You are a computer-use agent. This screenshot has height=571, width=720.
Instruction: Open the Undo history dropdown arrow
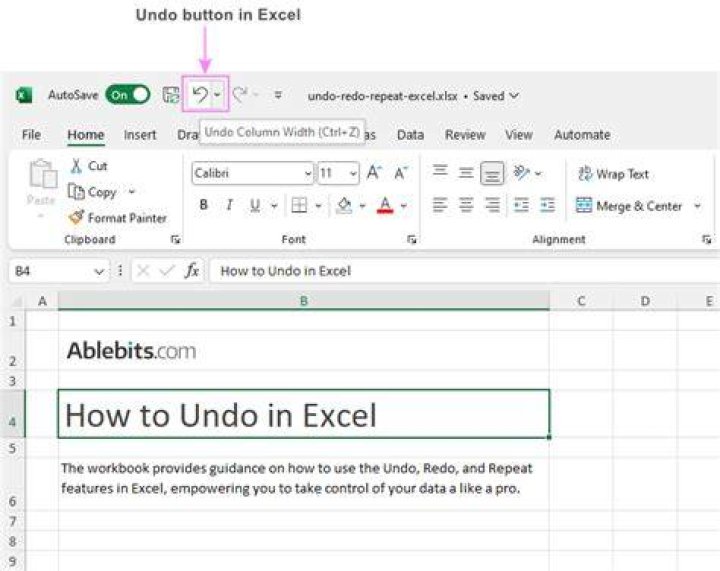(218, 95)
